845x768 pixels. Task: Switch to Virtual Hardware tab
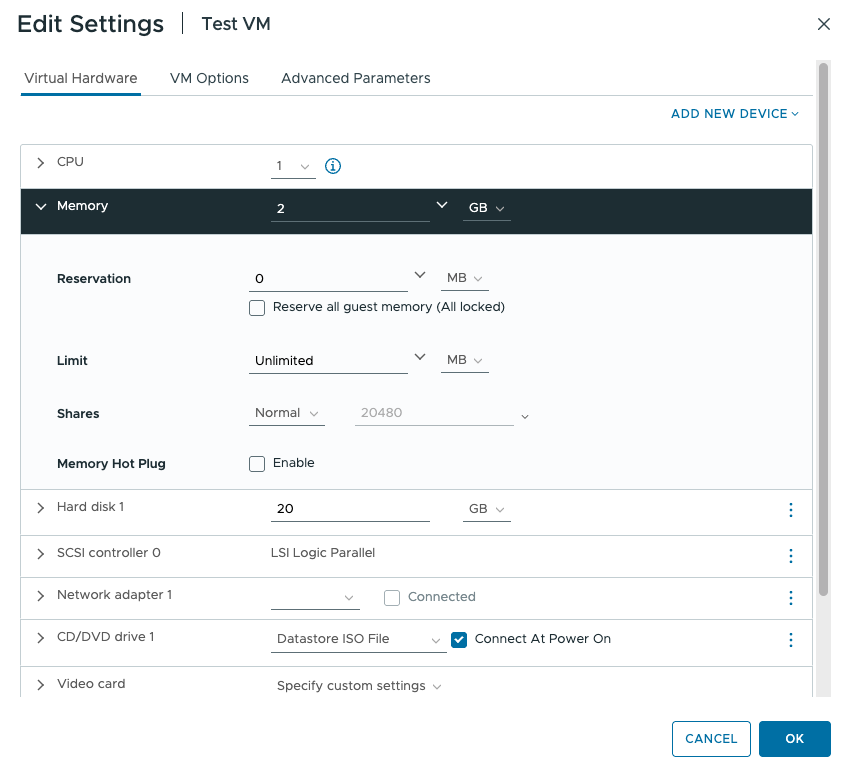click(x=81, y=79)
